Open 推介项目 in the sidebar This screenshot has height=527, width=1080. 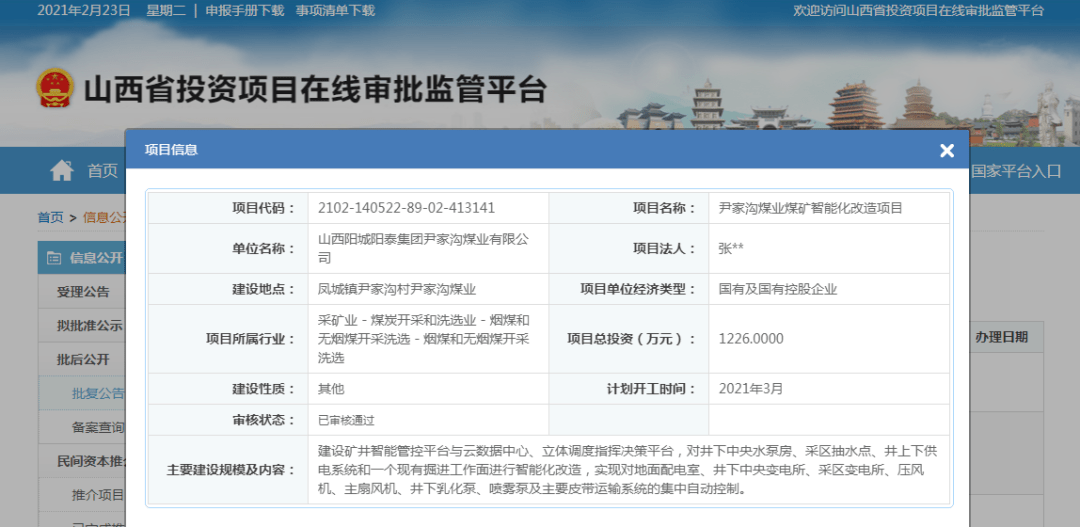(98, 495)
